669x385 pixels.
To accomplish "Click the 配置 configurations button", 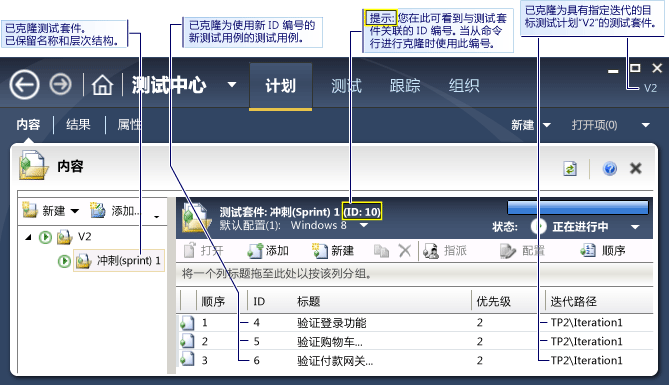I will [x=522, y=251].
